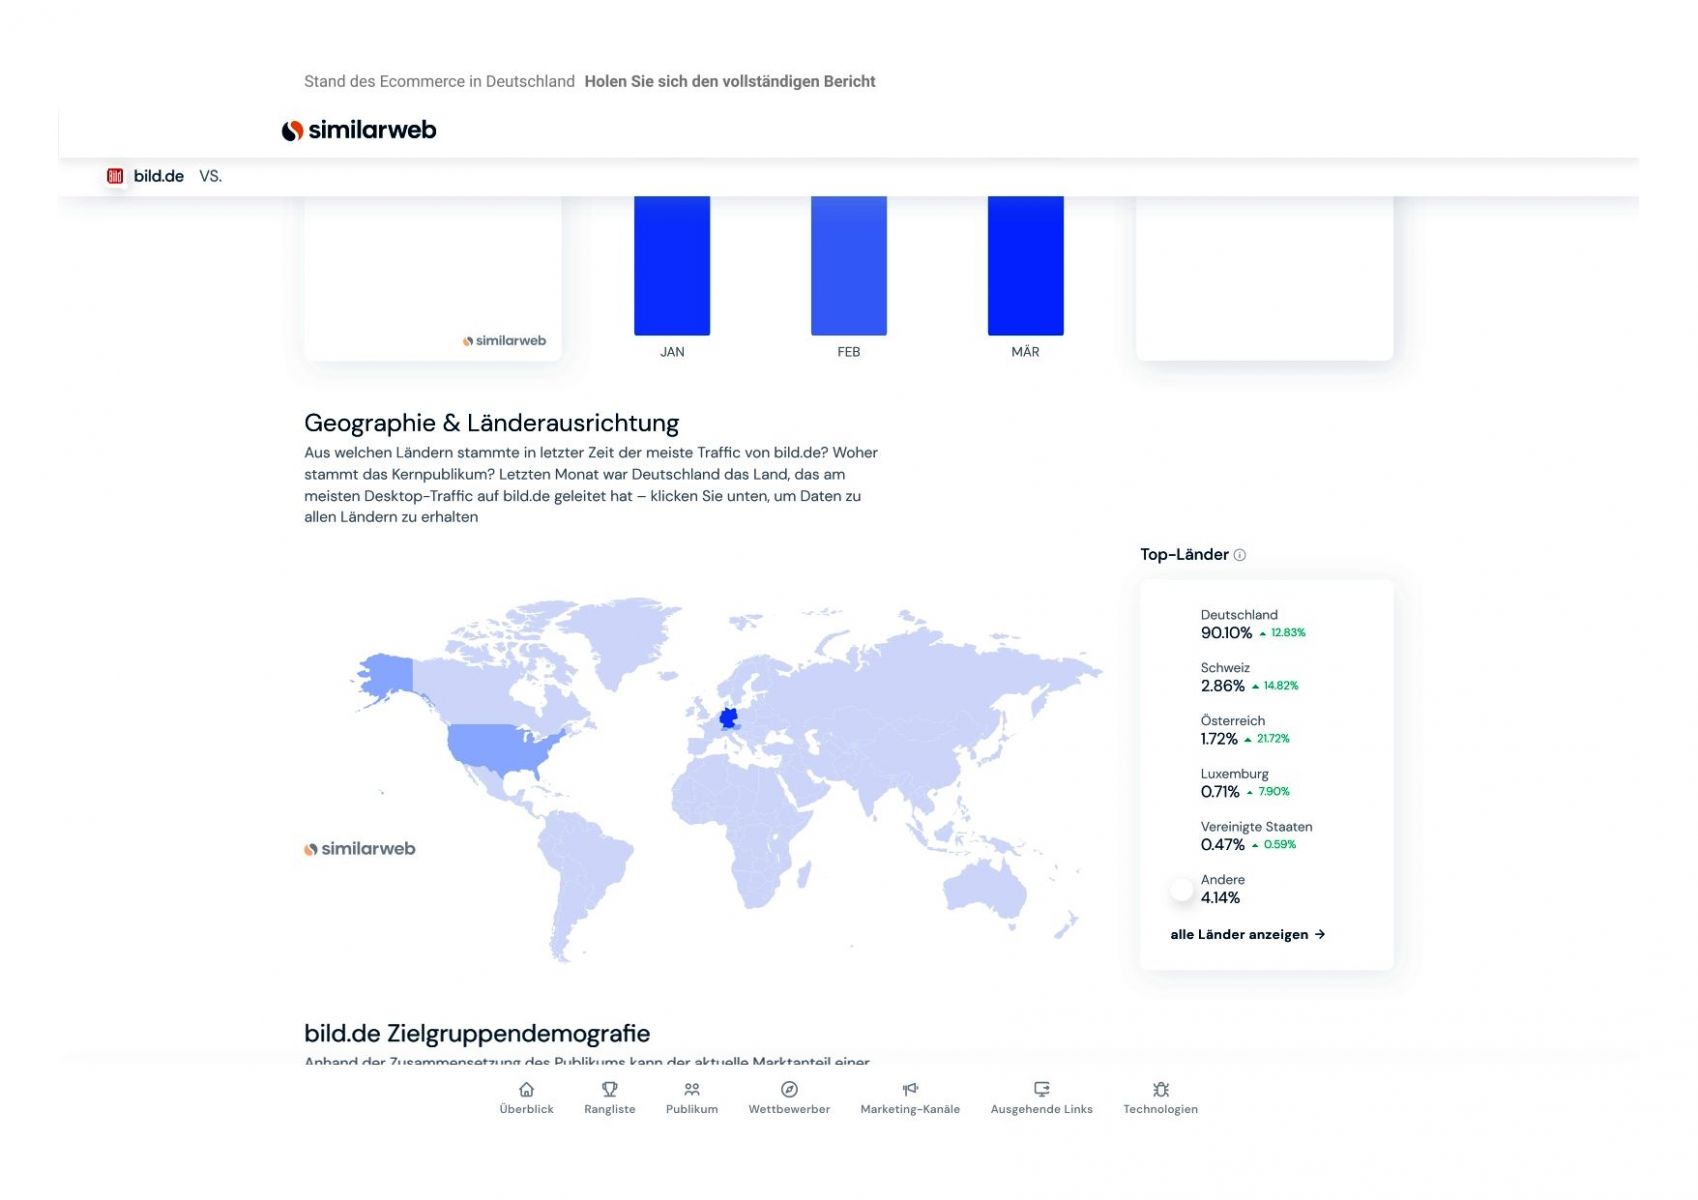Click Geographie & Länderausrichtung heading

pos(491,423)
